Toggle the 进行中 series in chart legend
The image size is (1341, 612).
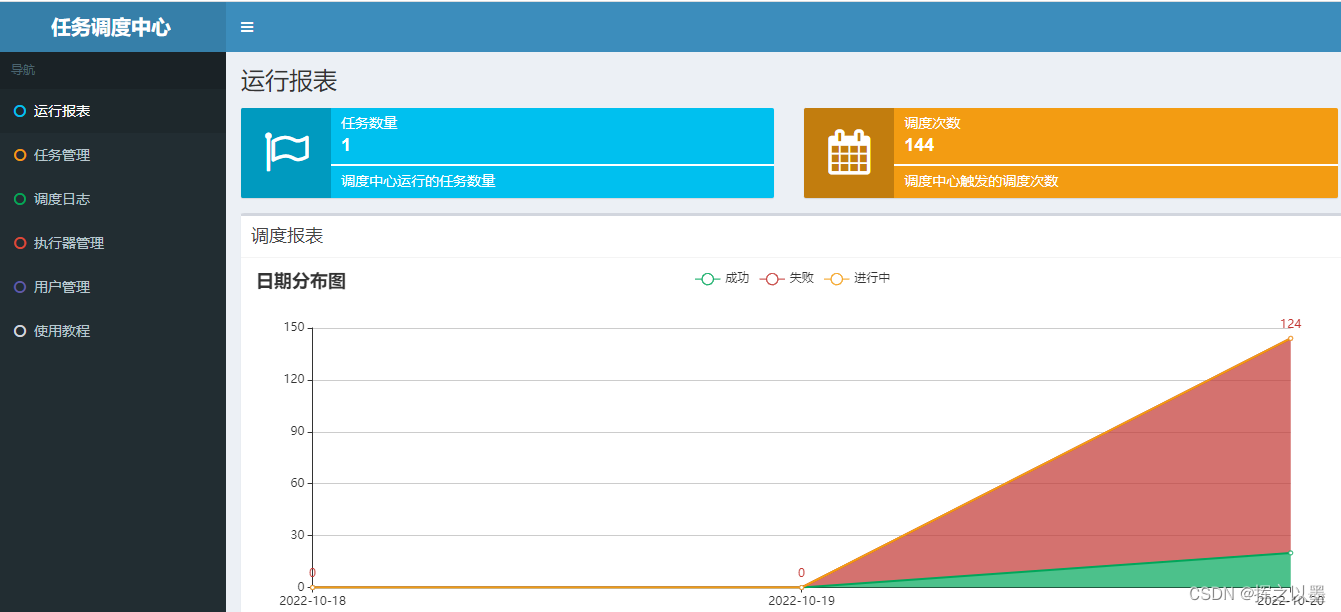coord(857,278)
